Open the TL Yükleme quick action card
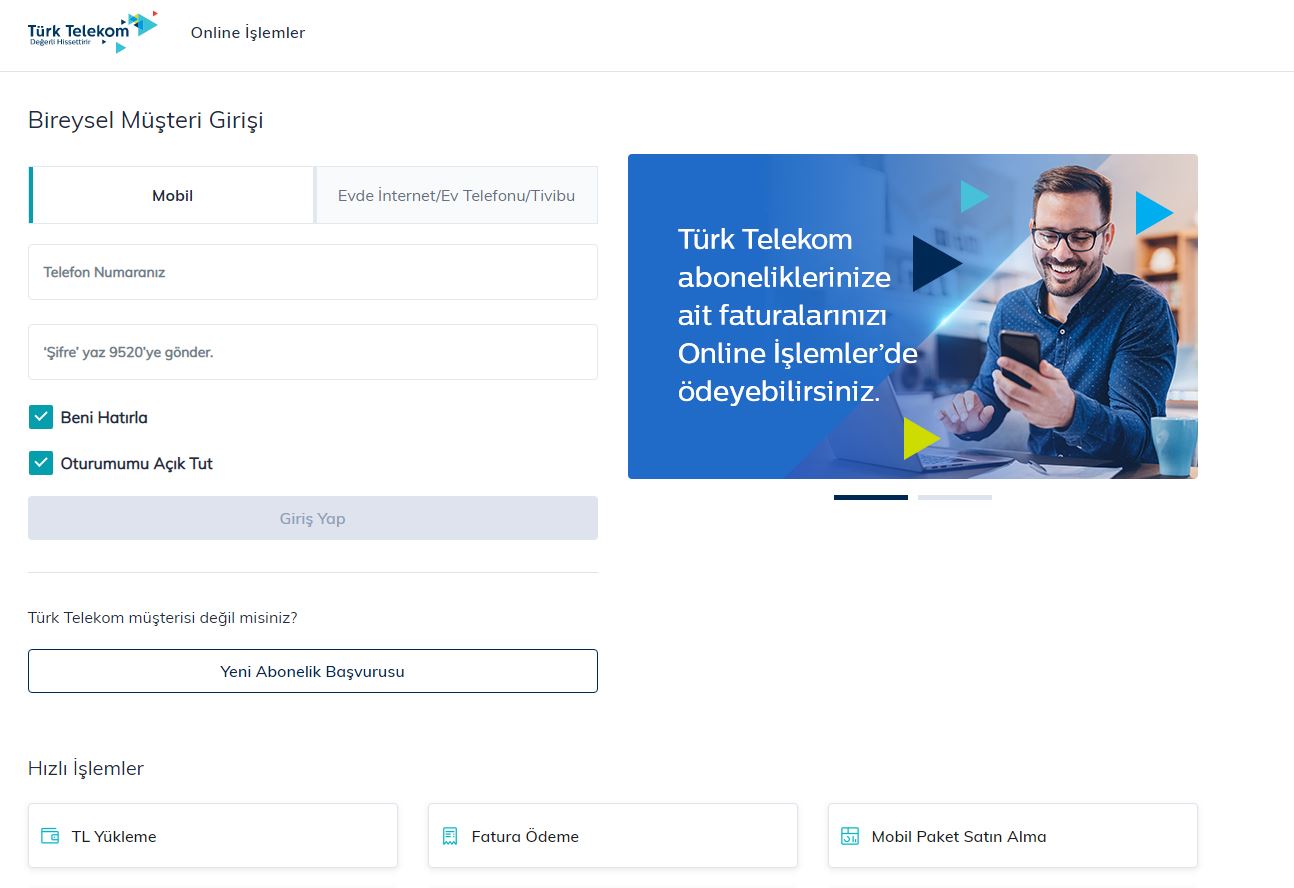This screenshot has width=1294, height=888. click(212, 836)
